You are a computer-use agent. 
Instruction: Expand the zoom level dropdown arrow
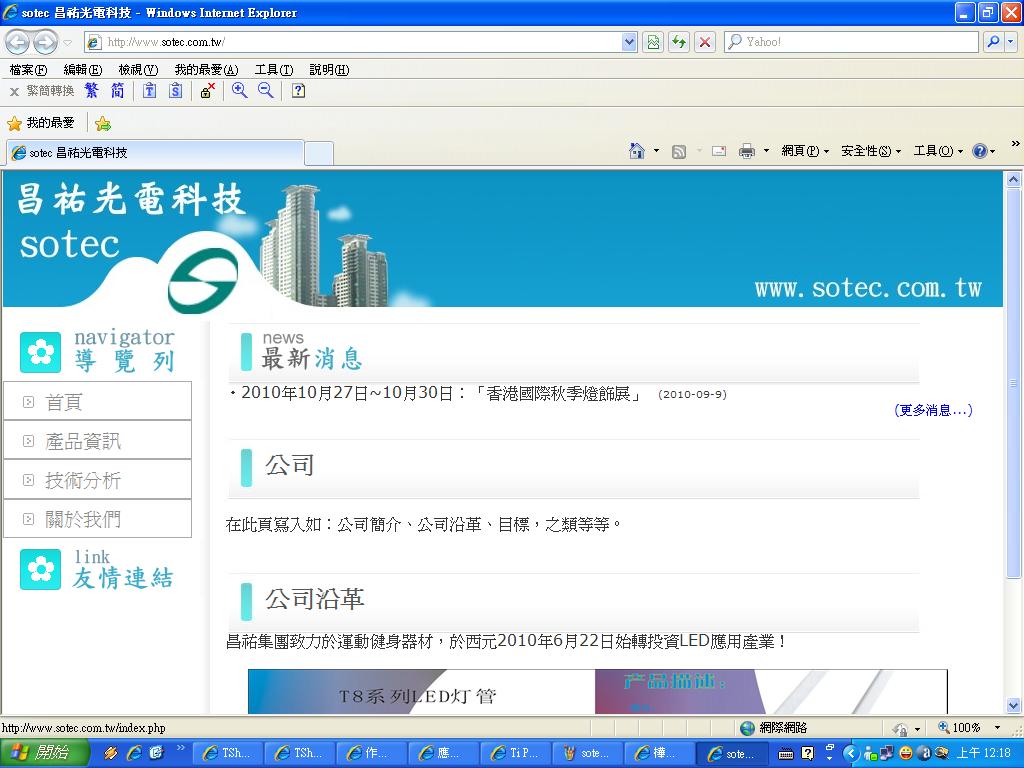point(997,728)
